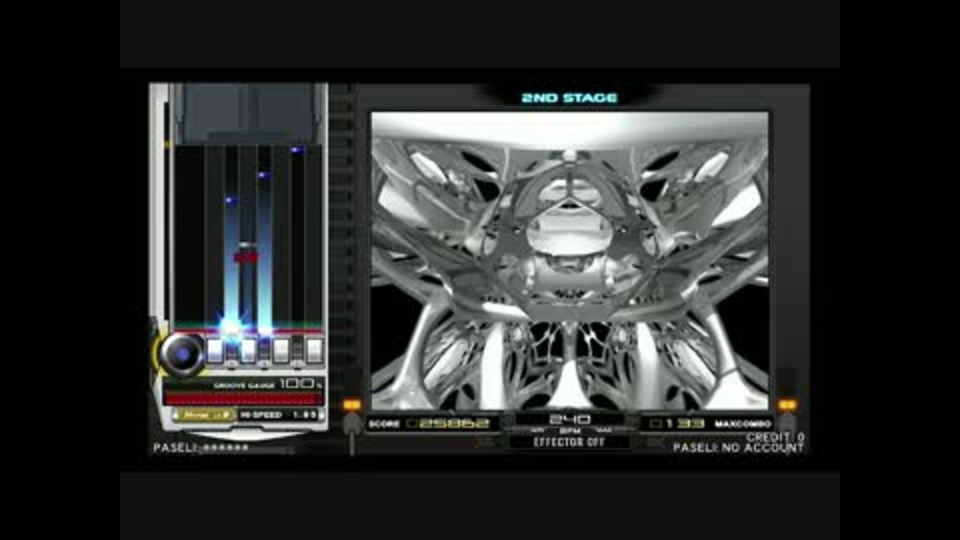
Task: Click the CREDIT: 0 text
Action: 775,437
